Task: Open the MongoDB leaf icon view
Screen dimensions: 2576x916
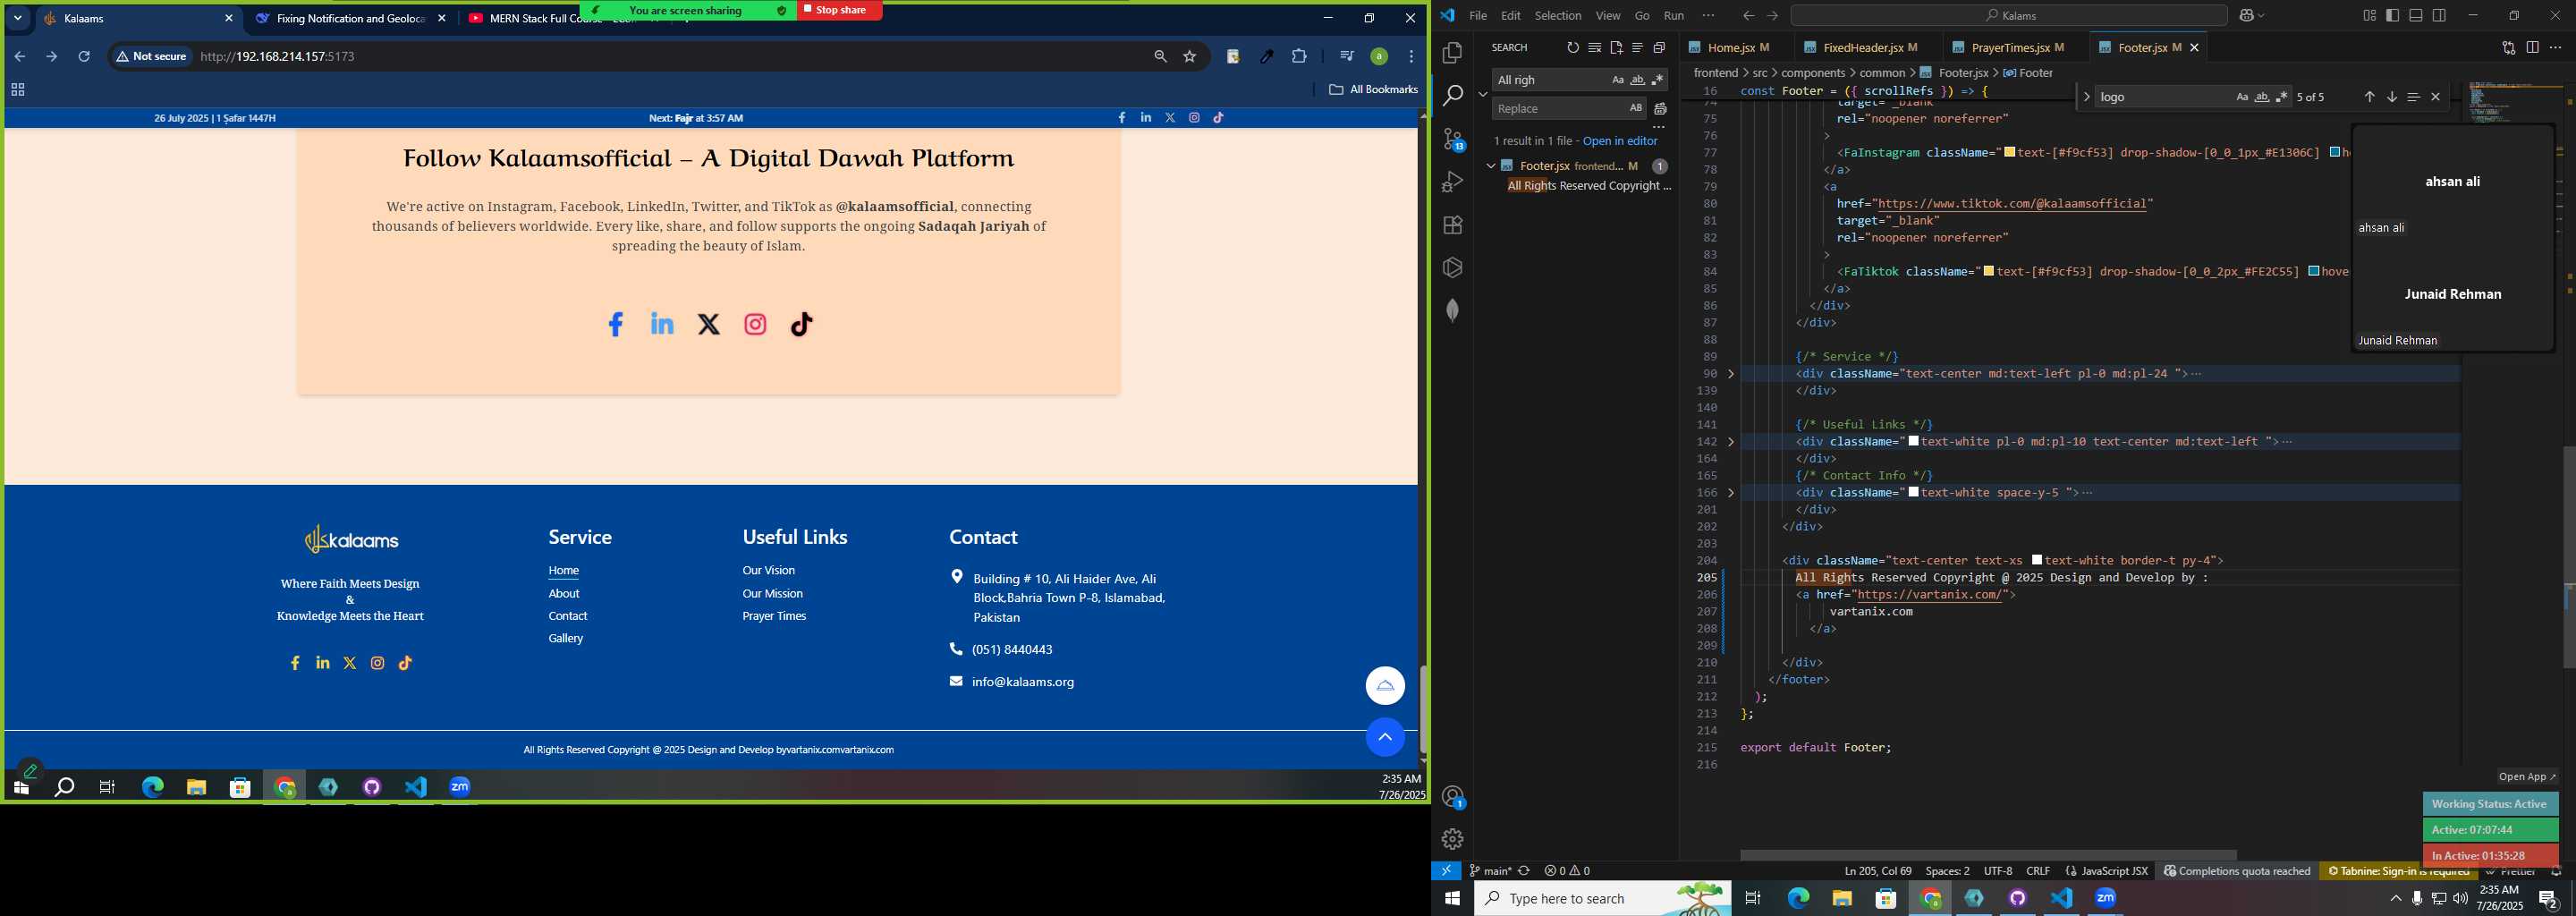Action: coord(1453,311)
